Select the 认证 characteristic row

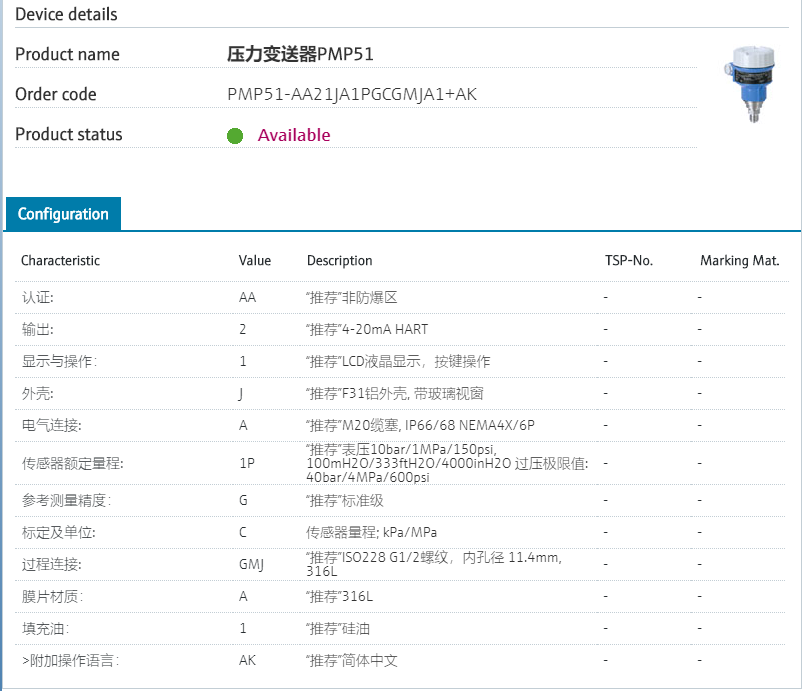[x=38, y=298]
